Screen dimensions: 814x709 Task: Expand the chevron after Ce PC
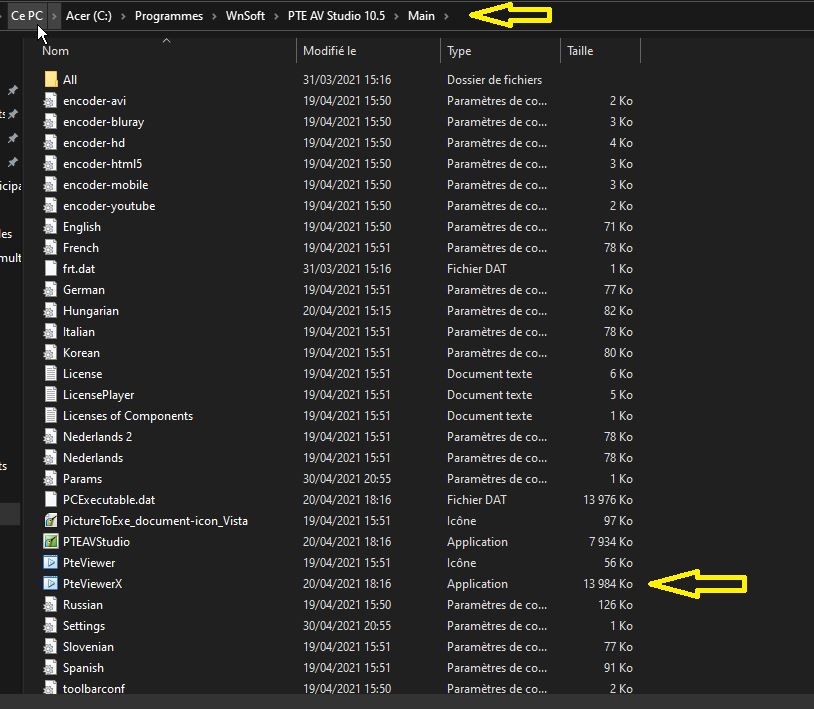point(54,16)
